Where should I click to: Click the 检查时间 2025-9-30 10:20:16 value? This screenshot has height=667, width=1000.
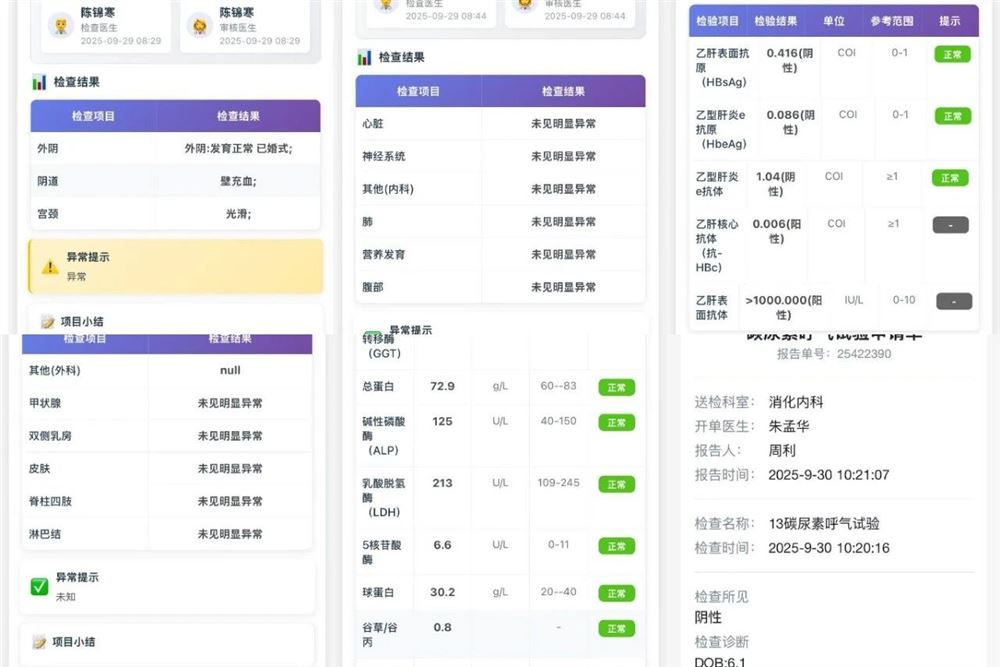tap(828, 548)
